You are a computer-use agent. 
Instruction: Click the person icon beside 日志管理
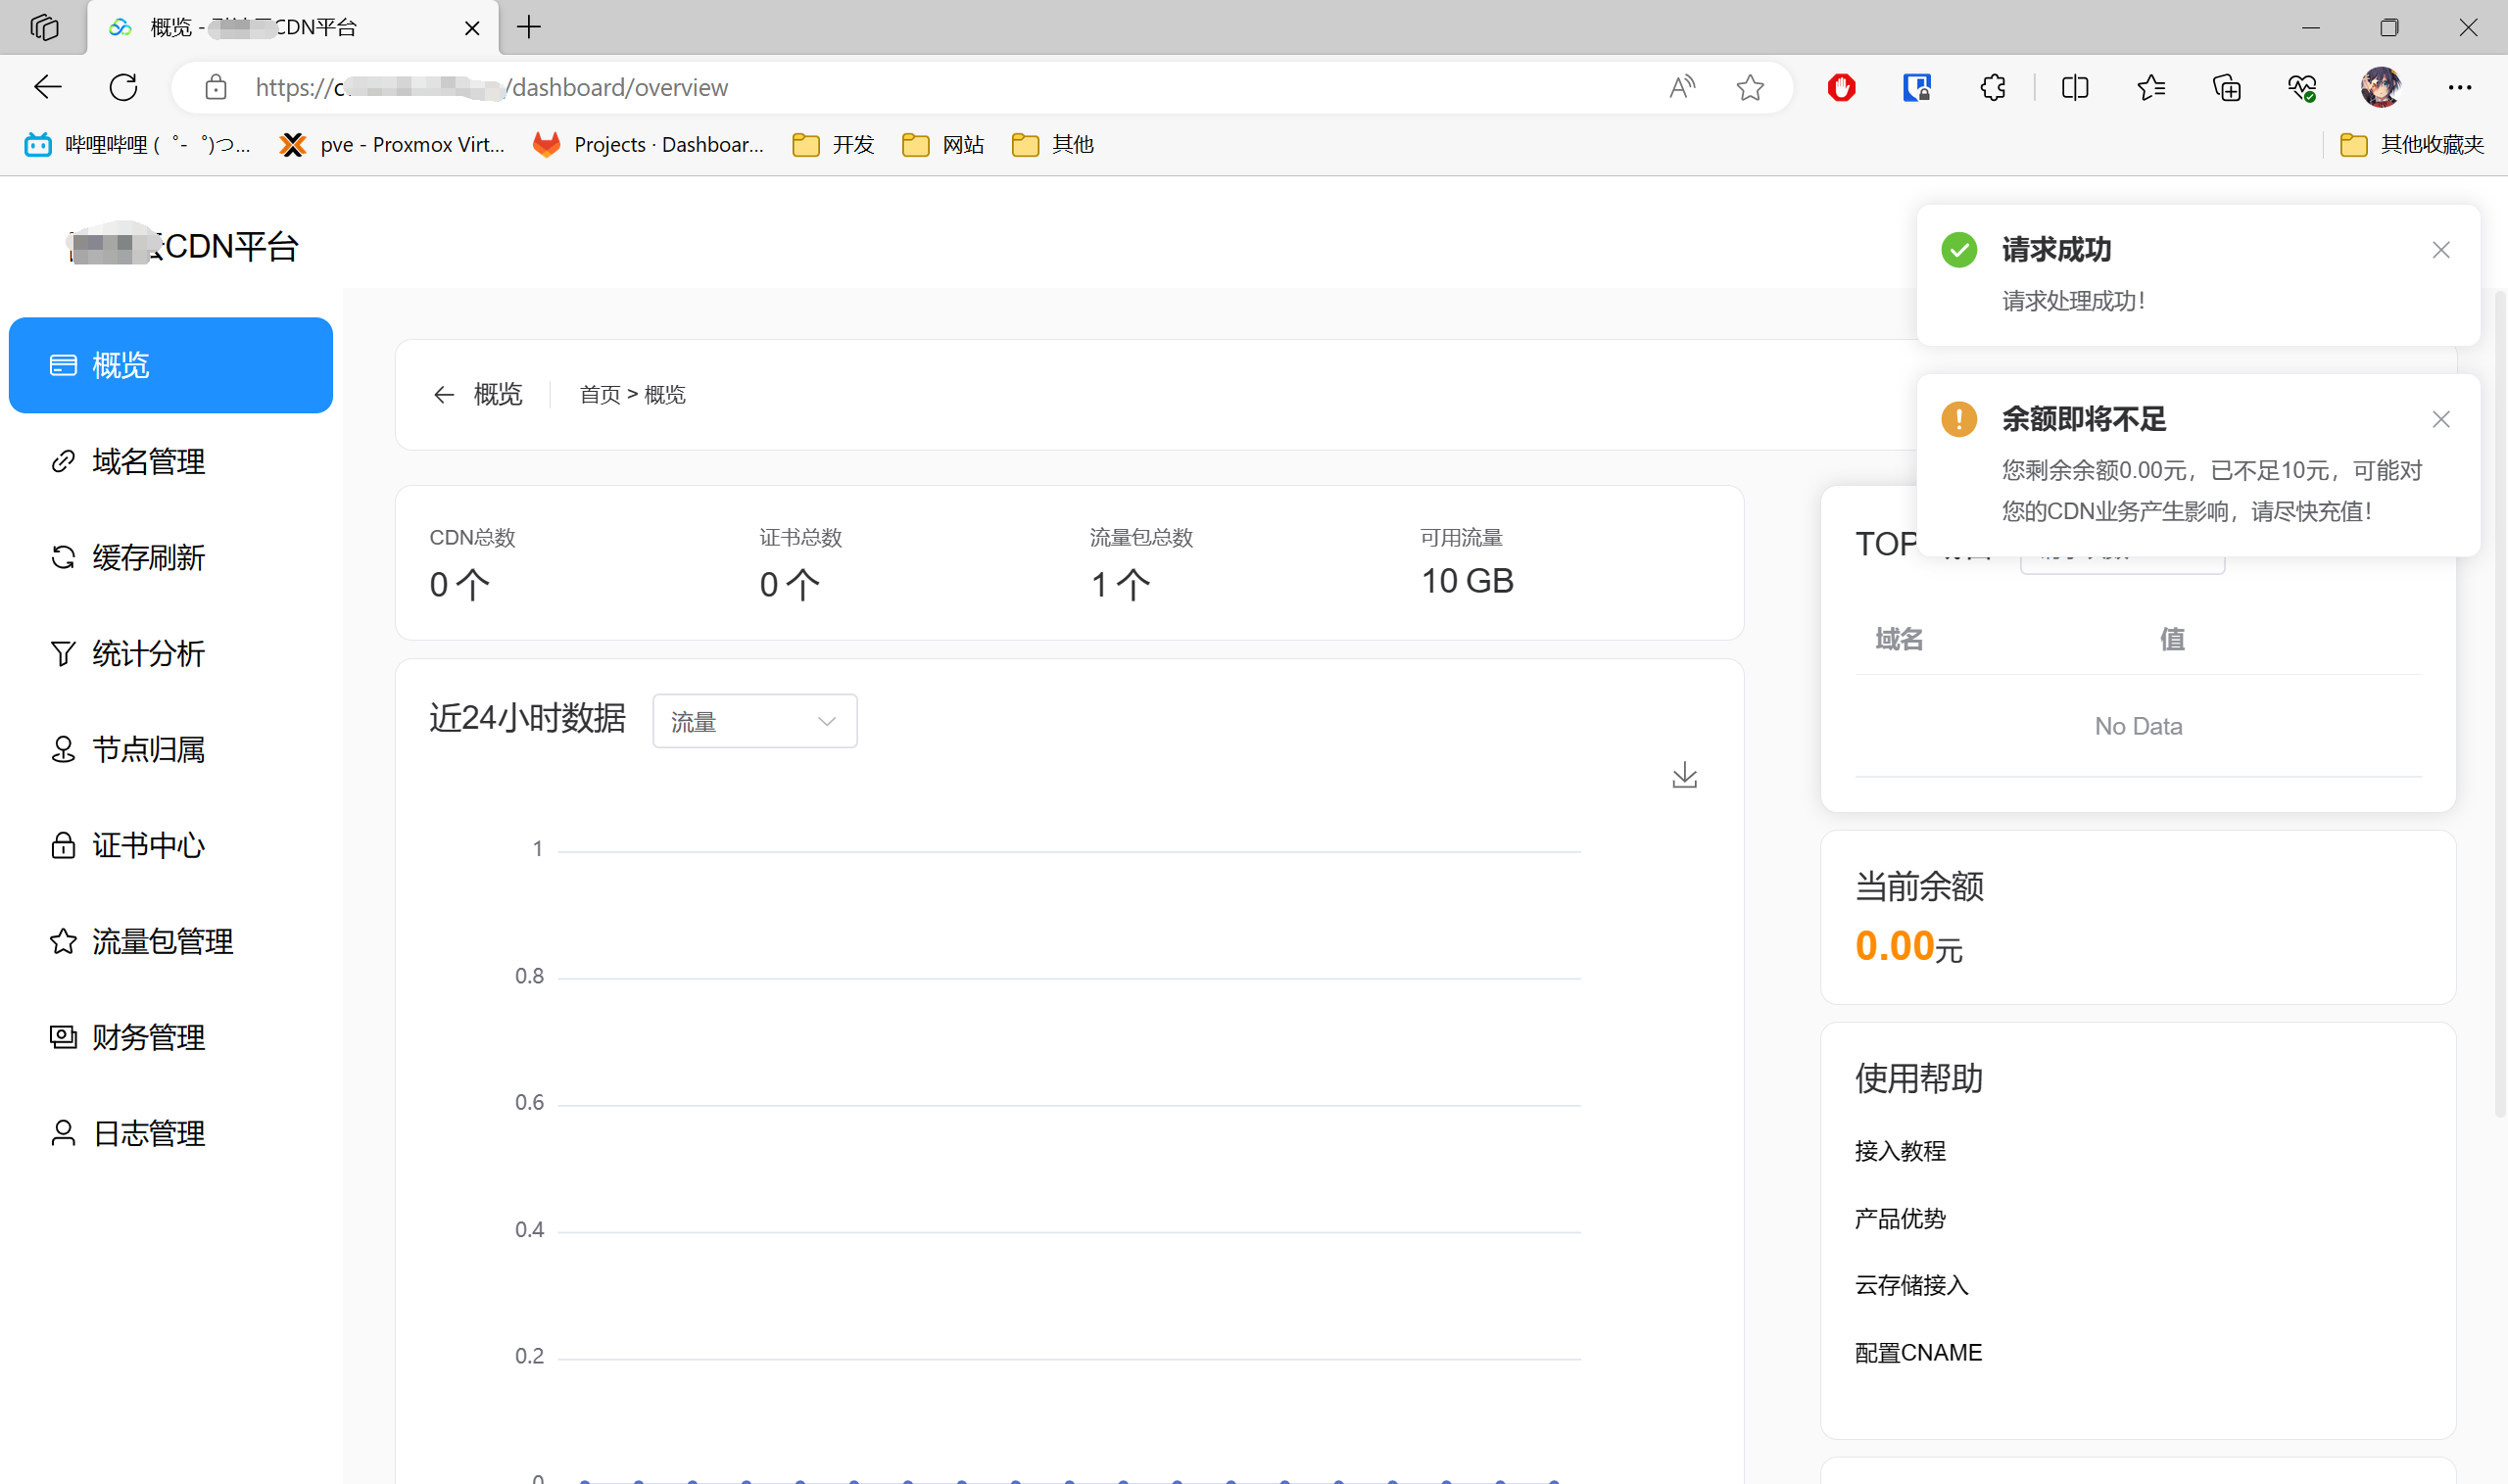pos(63,1133)
